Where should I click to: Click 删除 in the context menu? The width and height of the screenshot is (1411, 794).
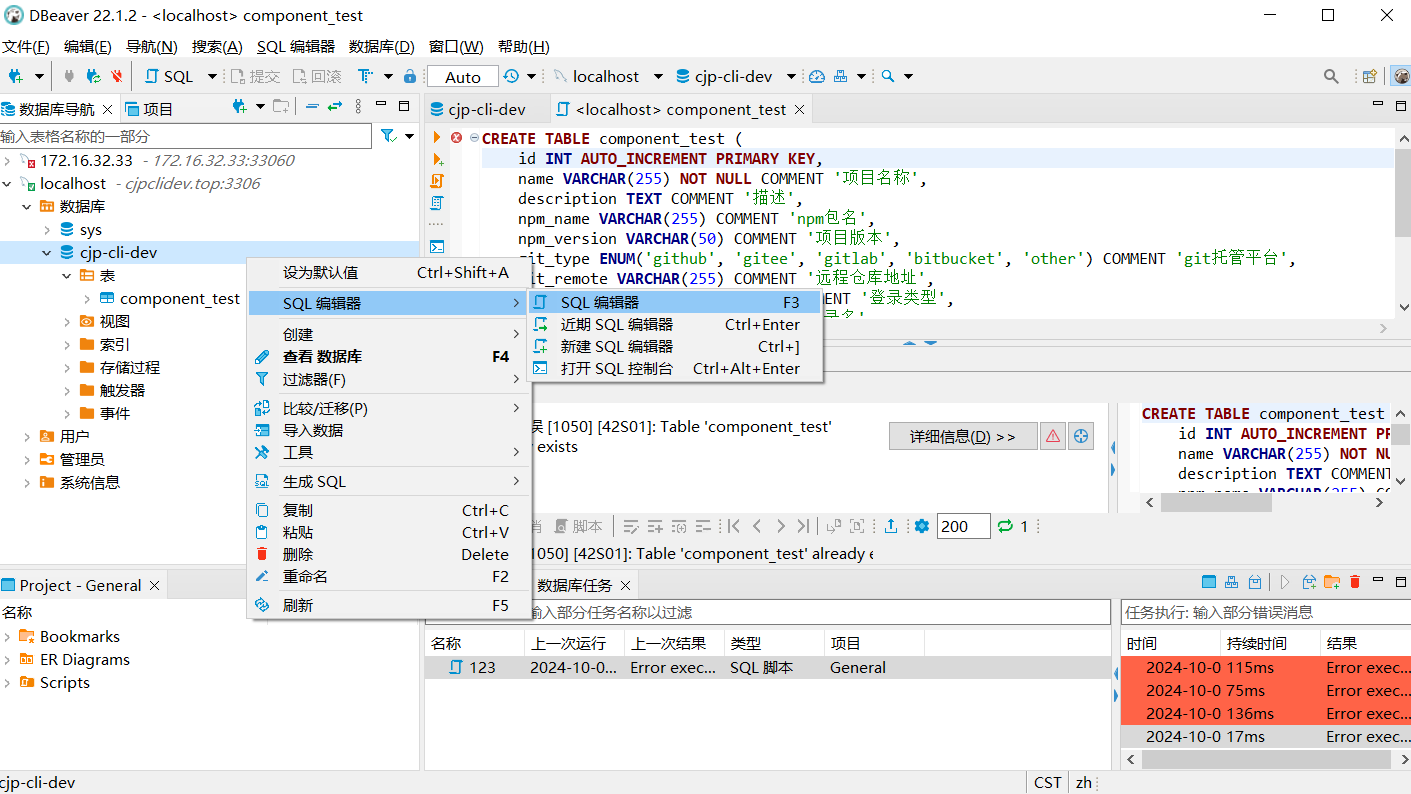[388, 554]
